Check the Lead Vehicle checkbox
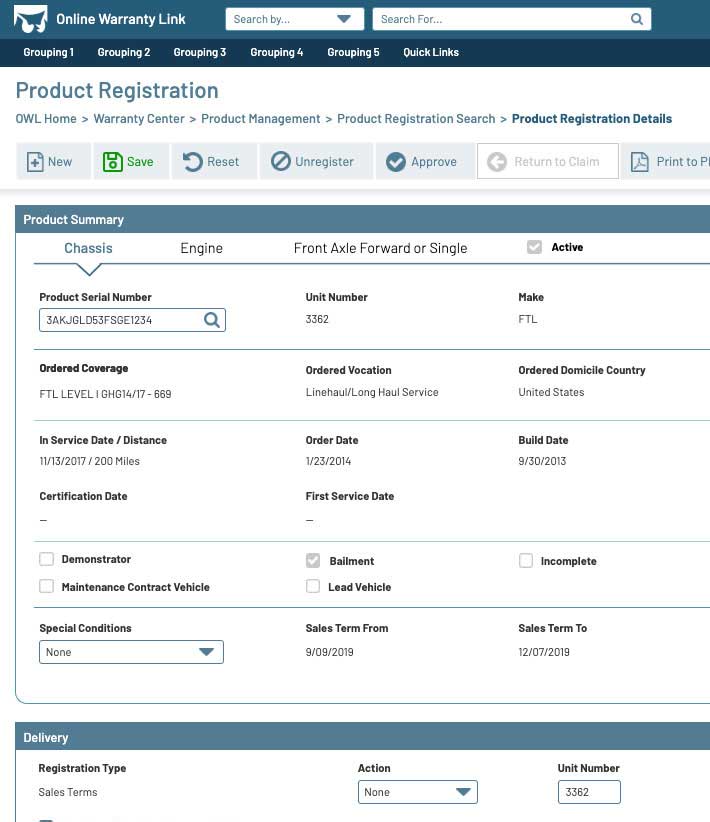 pos(313,587)
